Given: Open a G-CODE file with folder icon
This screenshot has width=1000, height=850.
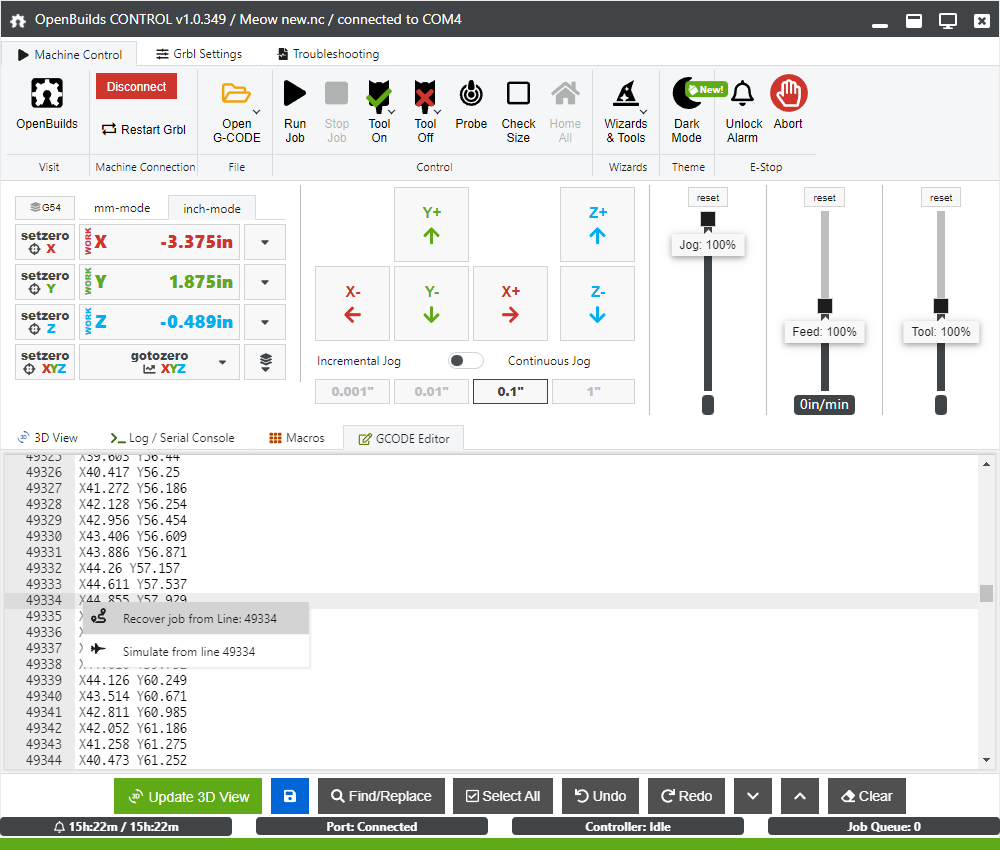Looking at the screenshot, I should coord(236,93).
